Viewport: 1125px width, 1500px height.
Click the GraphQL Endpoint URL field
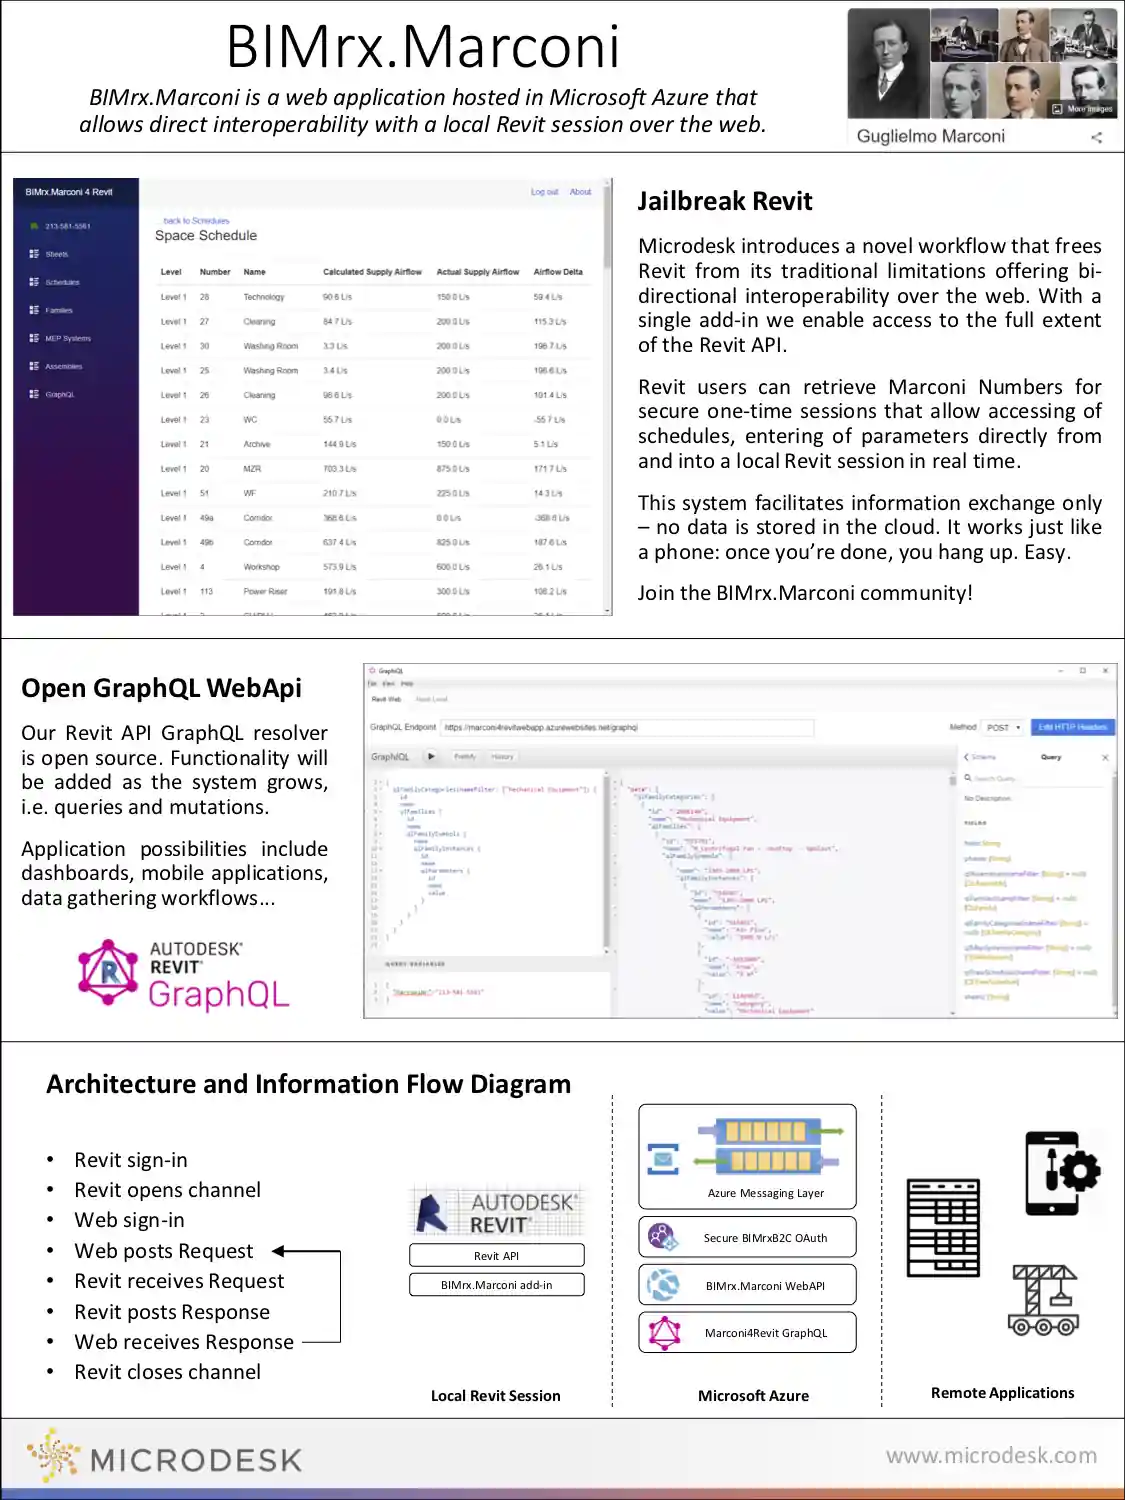[627, 727]
